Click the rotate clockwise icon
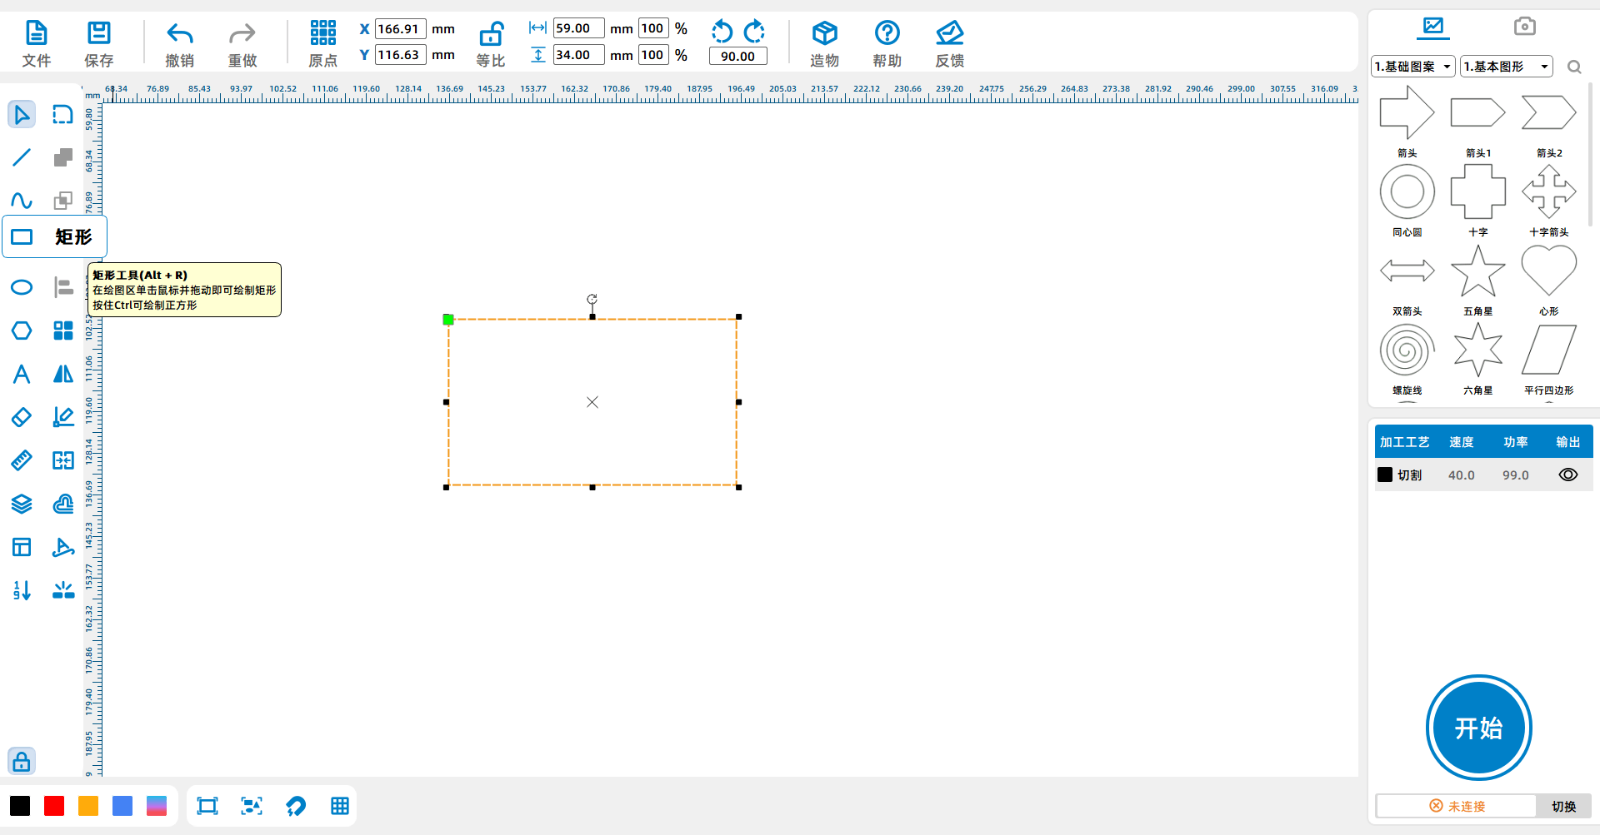 (x=755, y=31)
